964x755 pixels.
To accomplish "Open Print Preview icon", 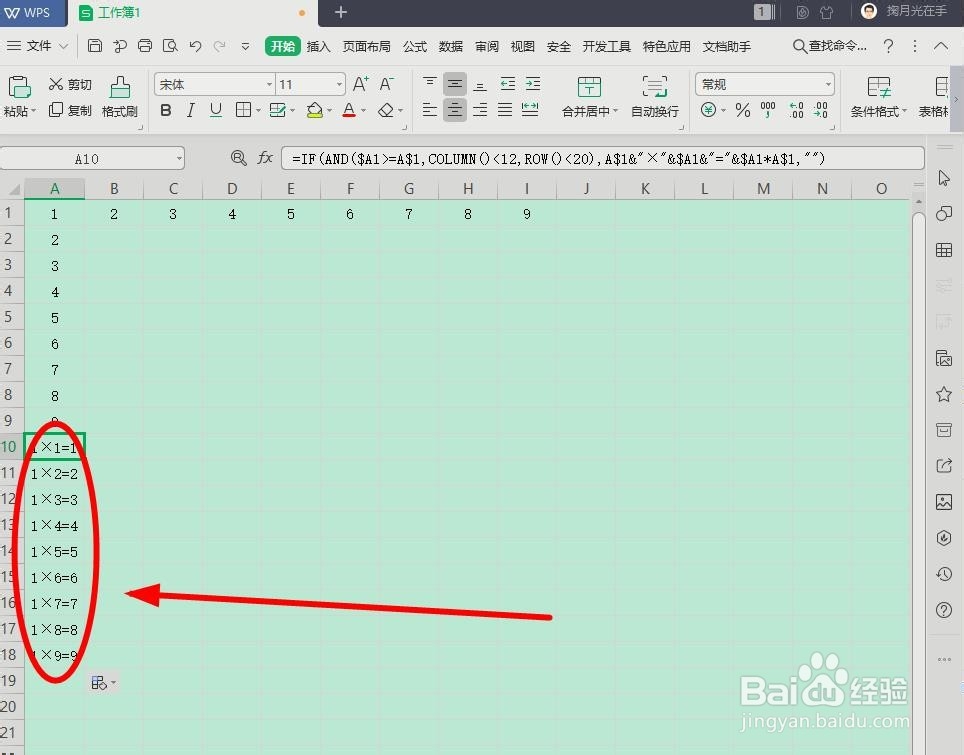I will pyautogui.click(x=170, y=45).
